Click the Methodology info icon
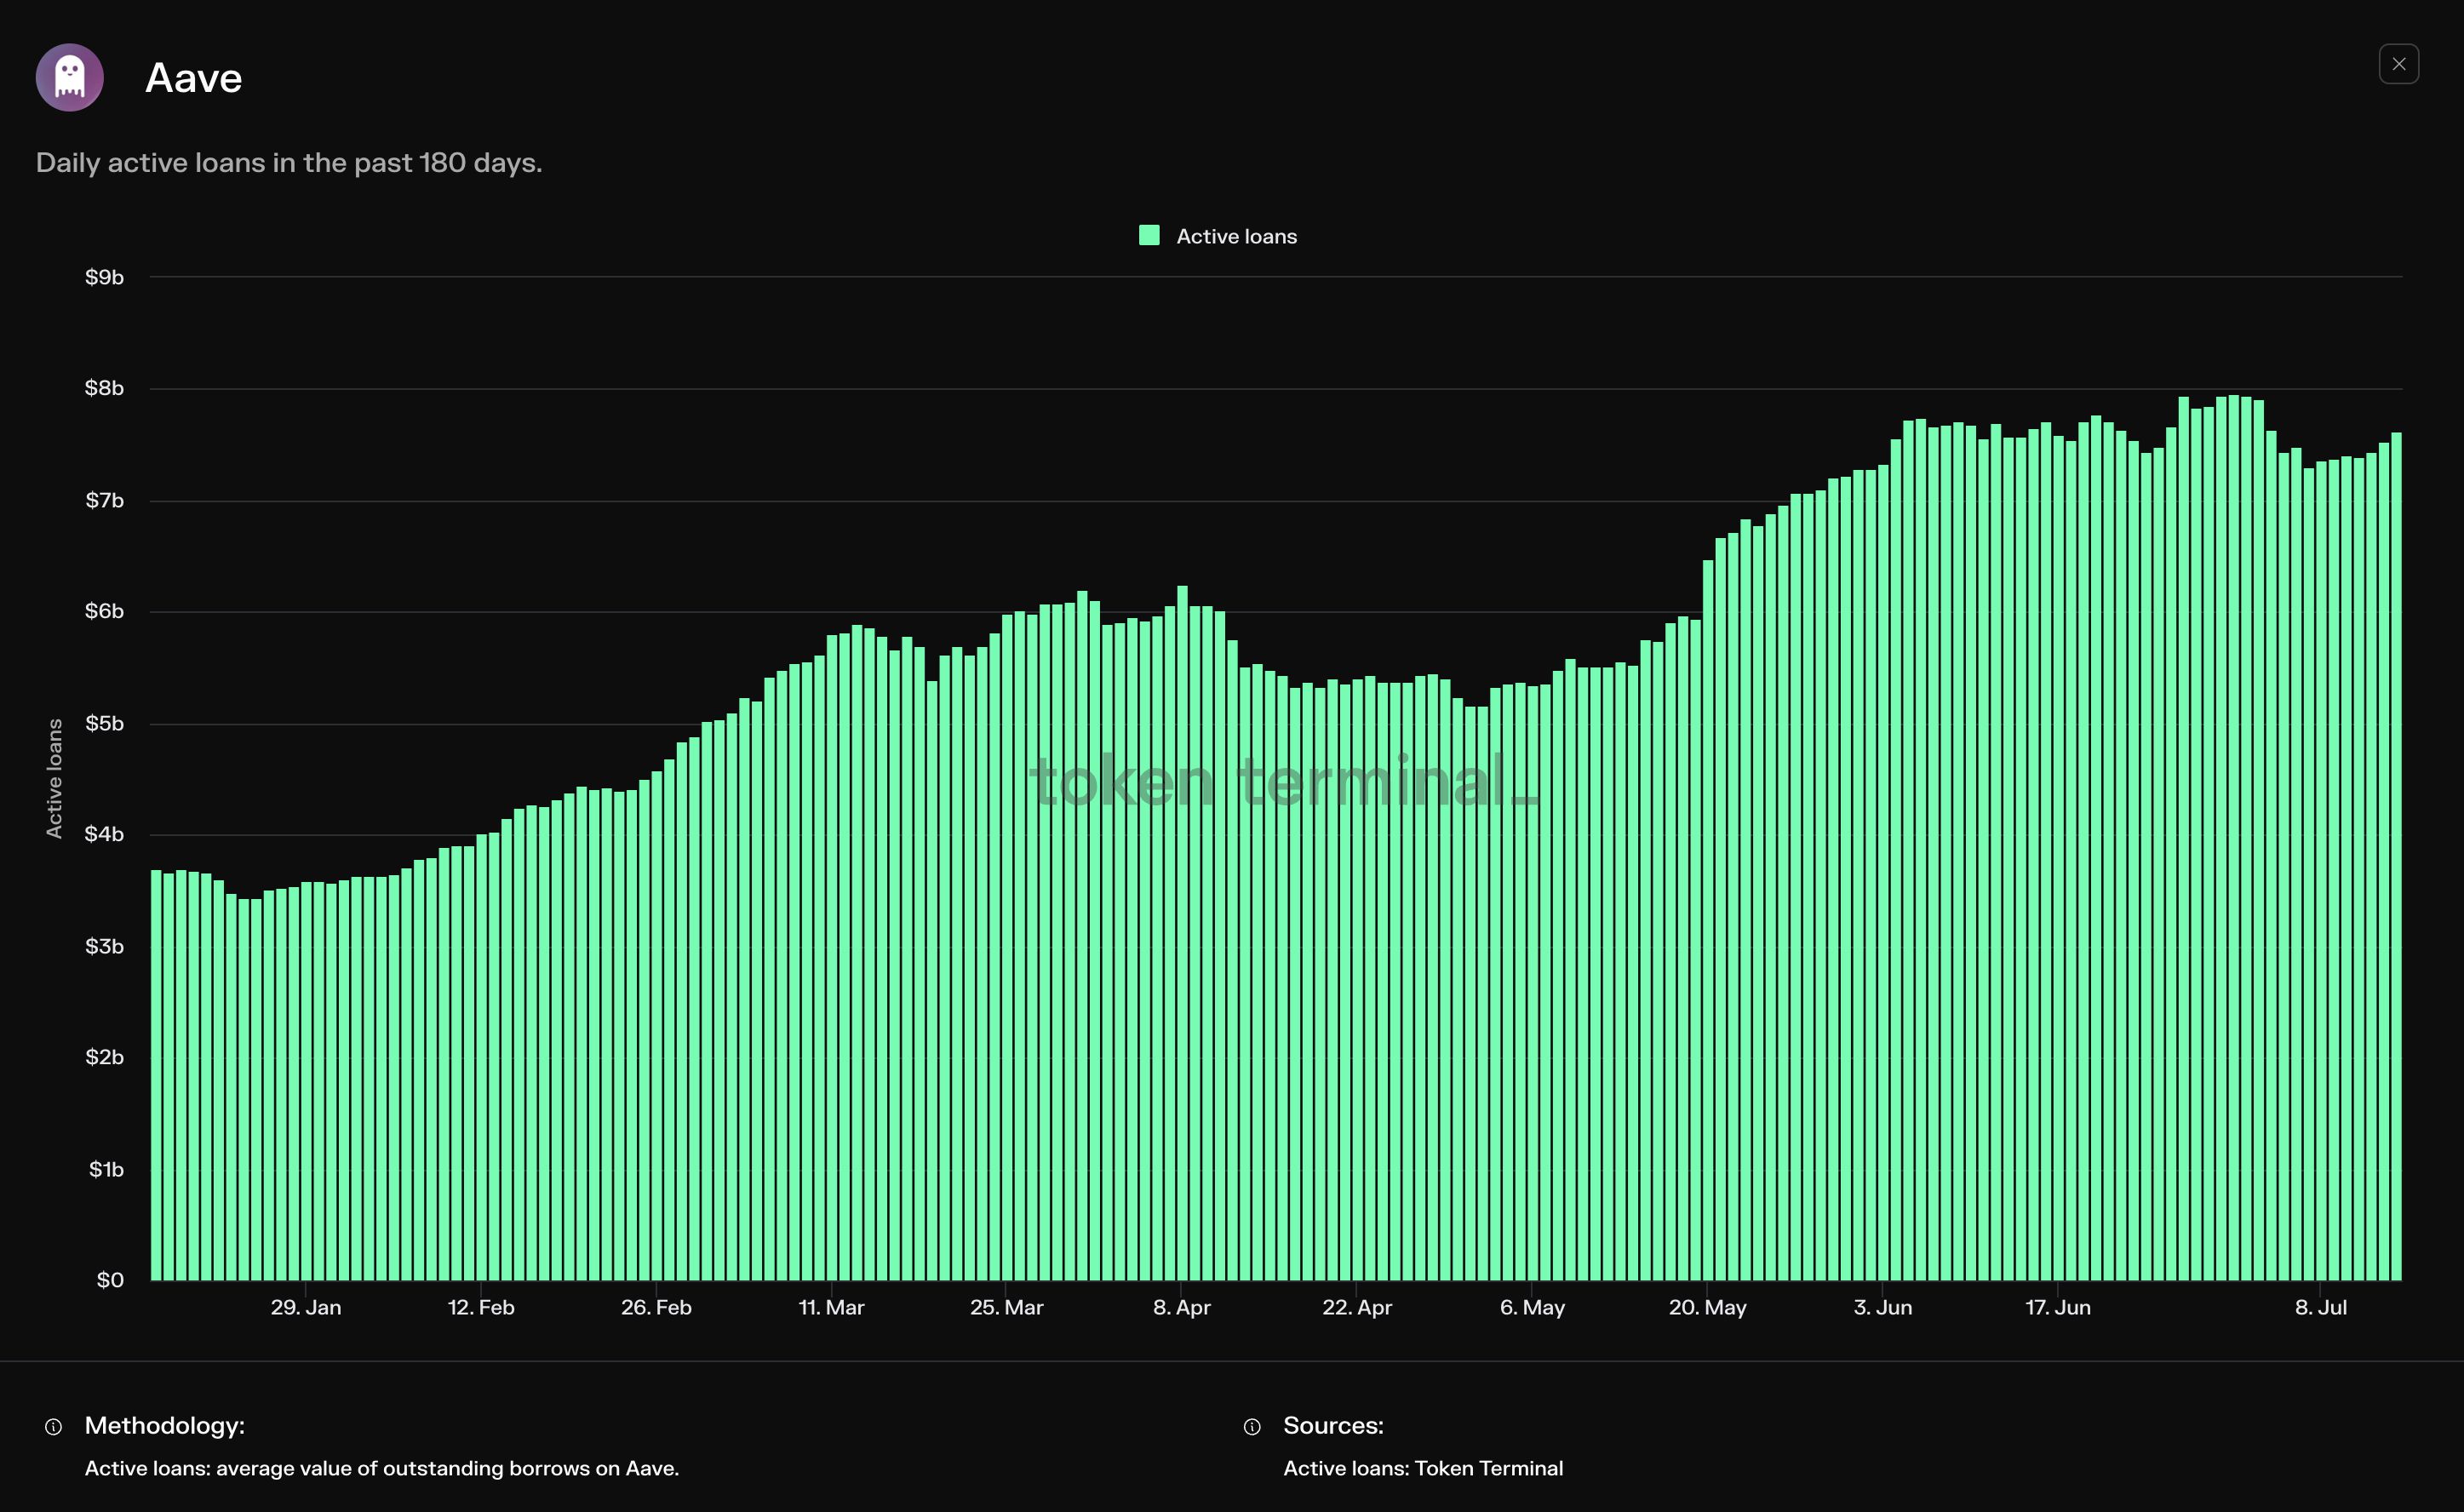 pos(54,1427)
